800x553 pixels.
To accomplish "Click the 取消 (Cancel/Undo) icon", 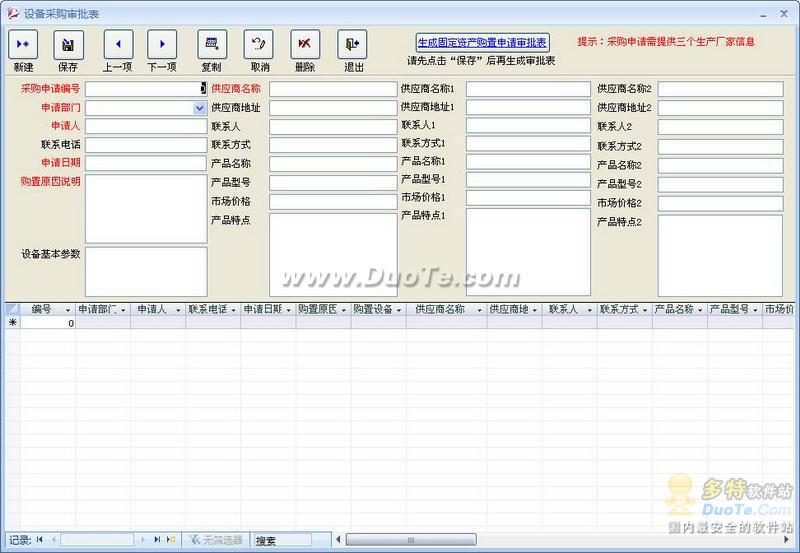I will pyautogui.click(x=258, y=44).
